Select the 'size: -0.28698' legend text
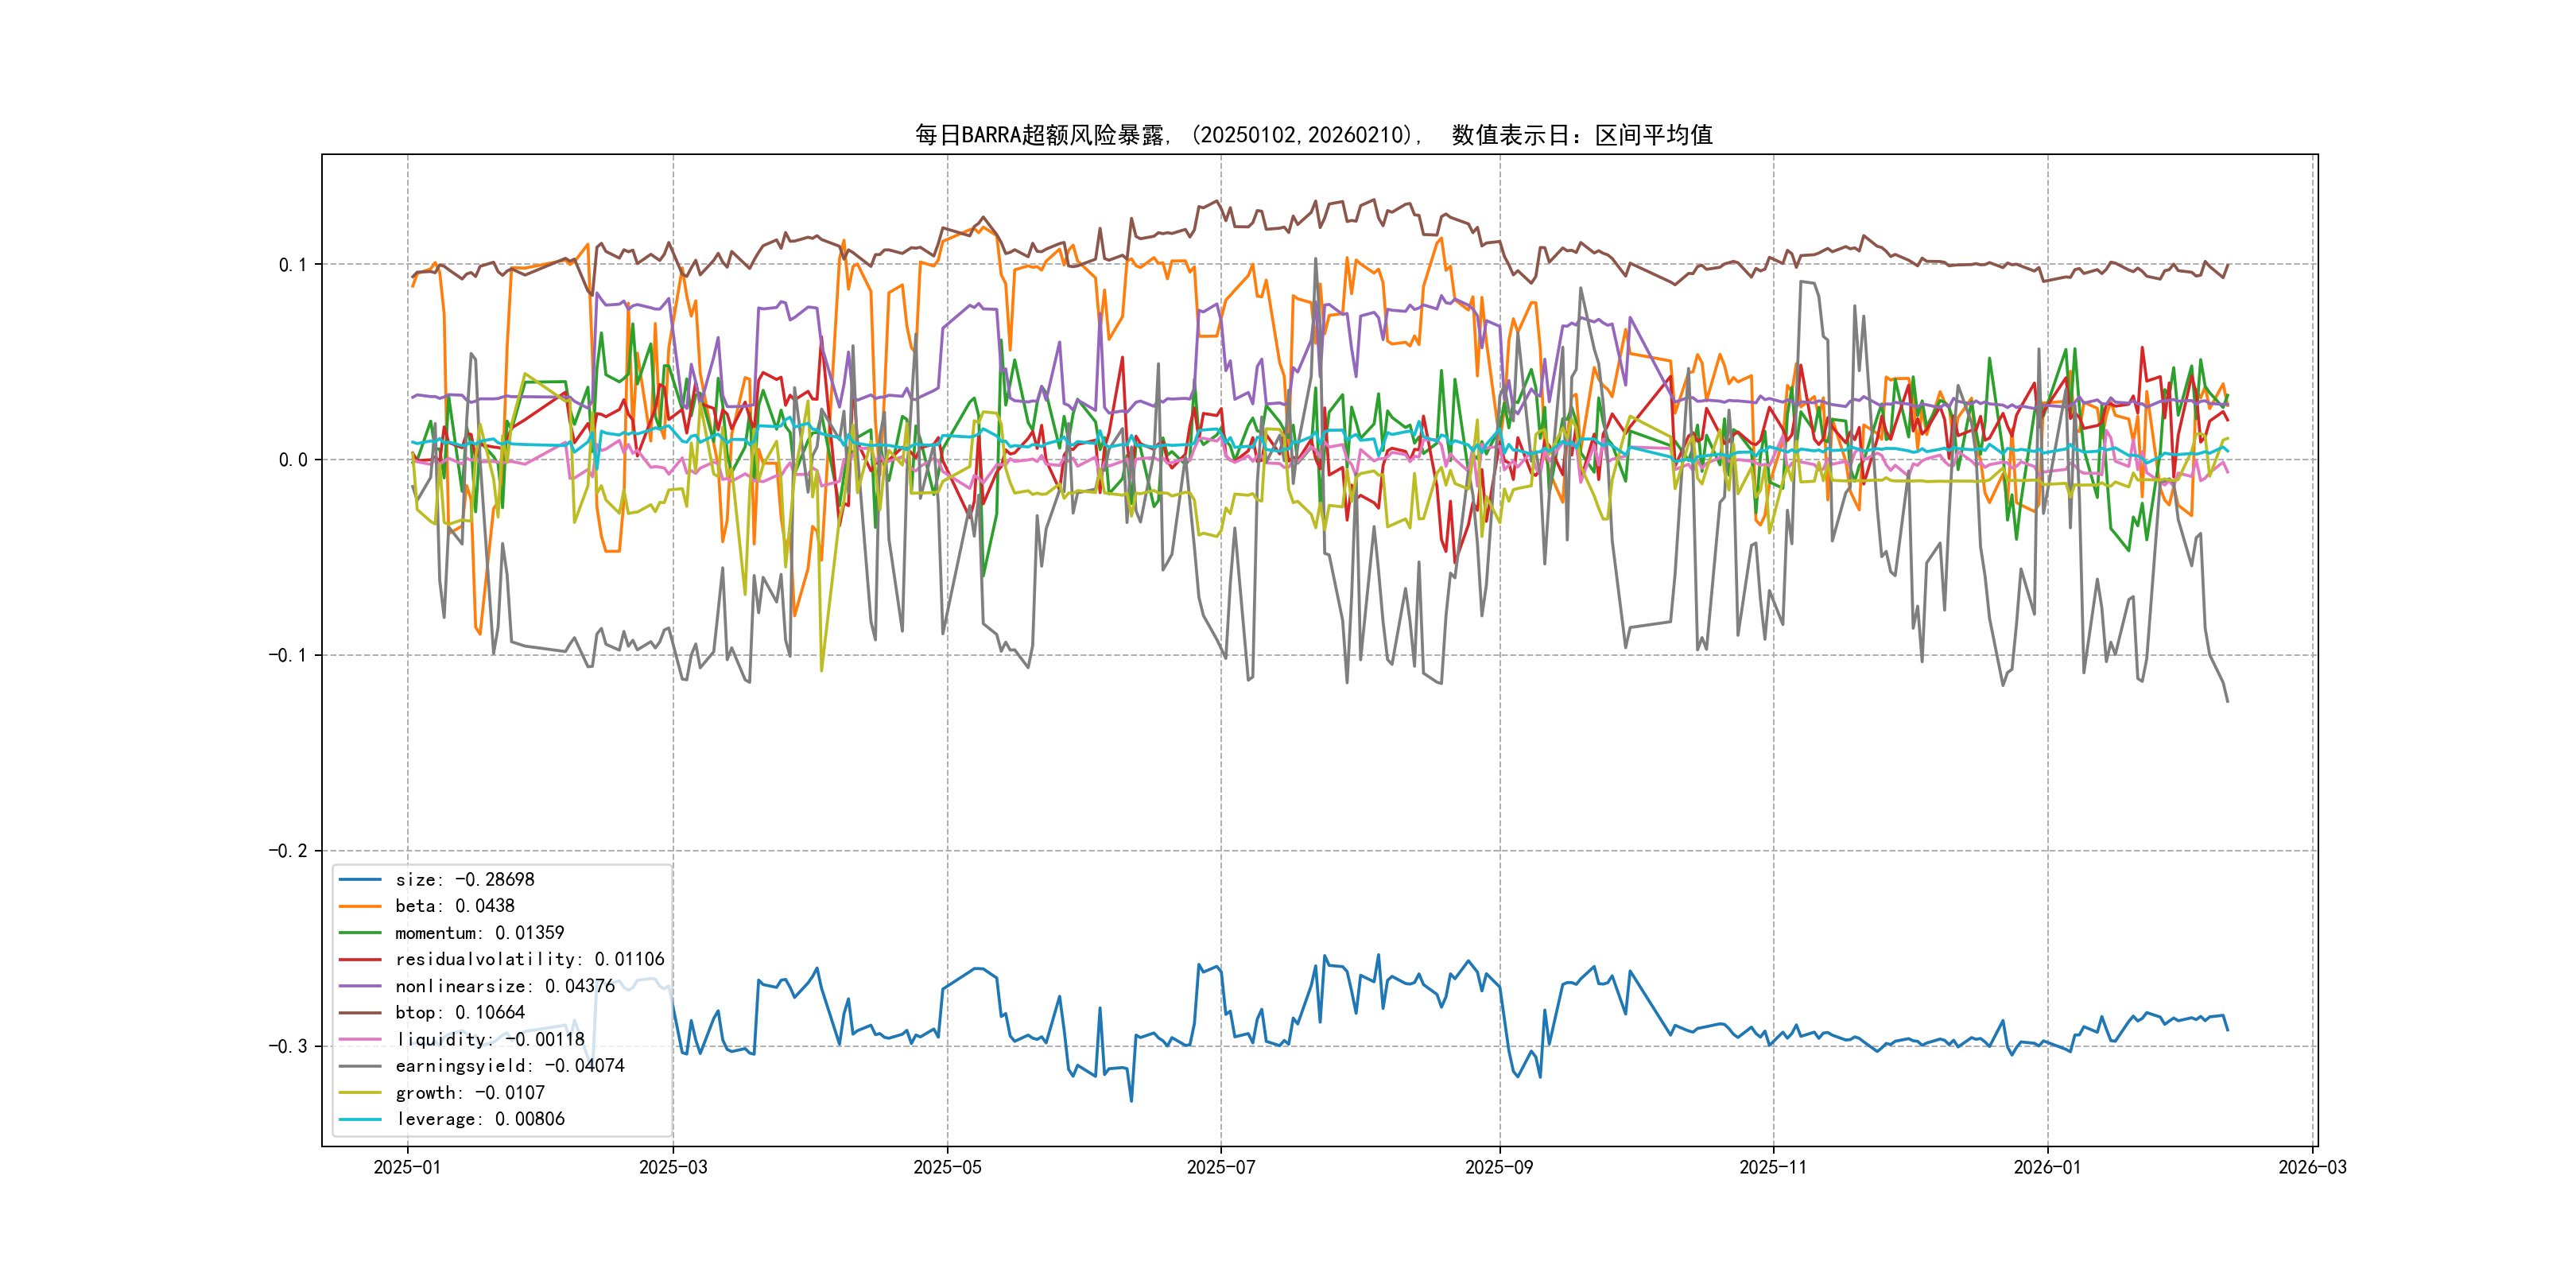 pos(465,880)
